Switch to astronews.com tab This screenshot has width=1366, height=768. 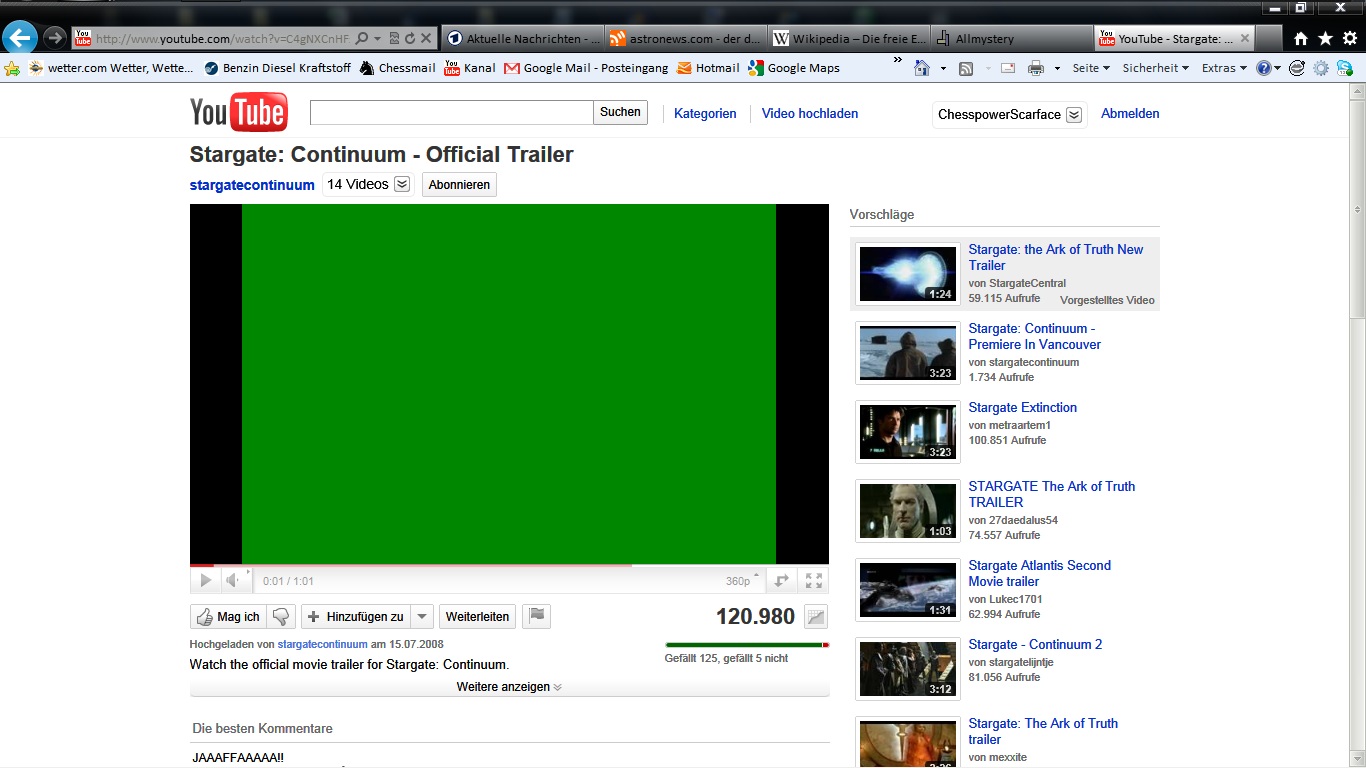tap(685, 39)
